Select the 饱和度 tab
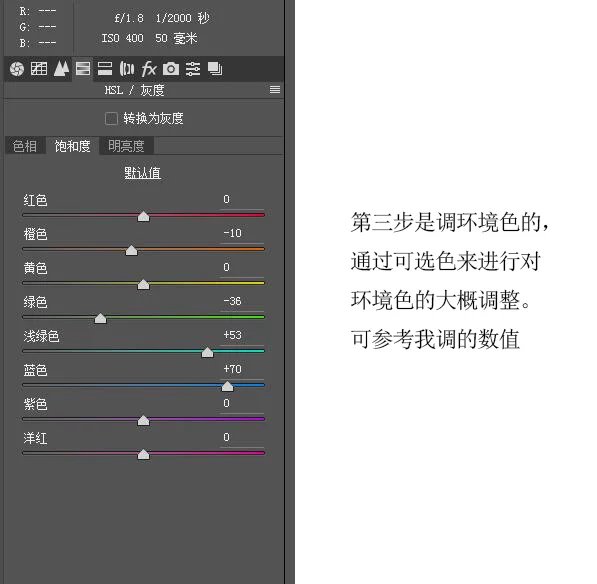 point(72,146)
